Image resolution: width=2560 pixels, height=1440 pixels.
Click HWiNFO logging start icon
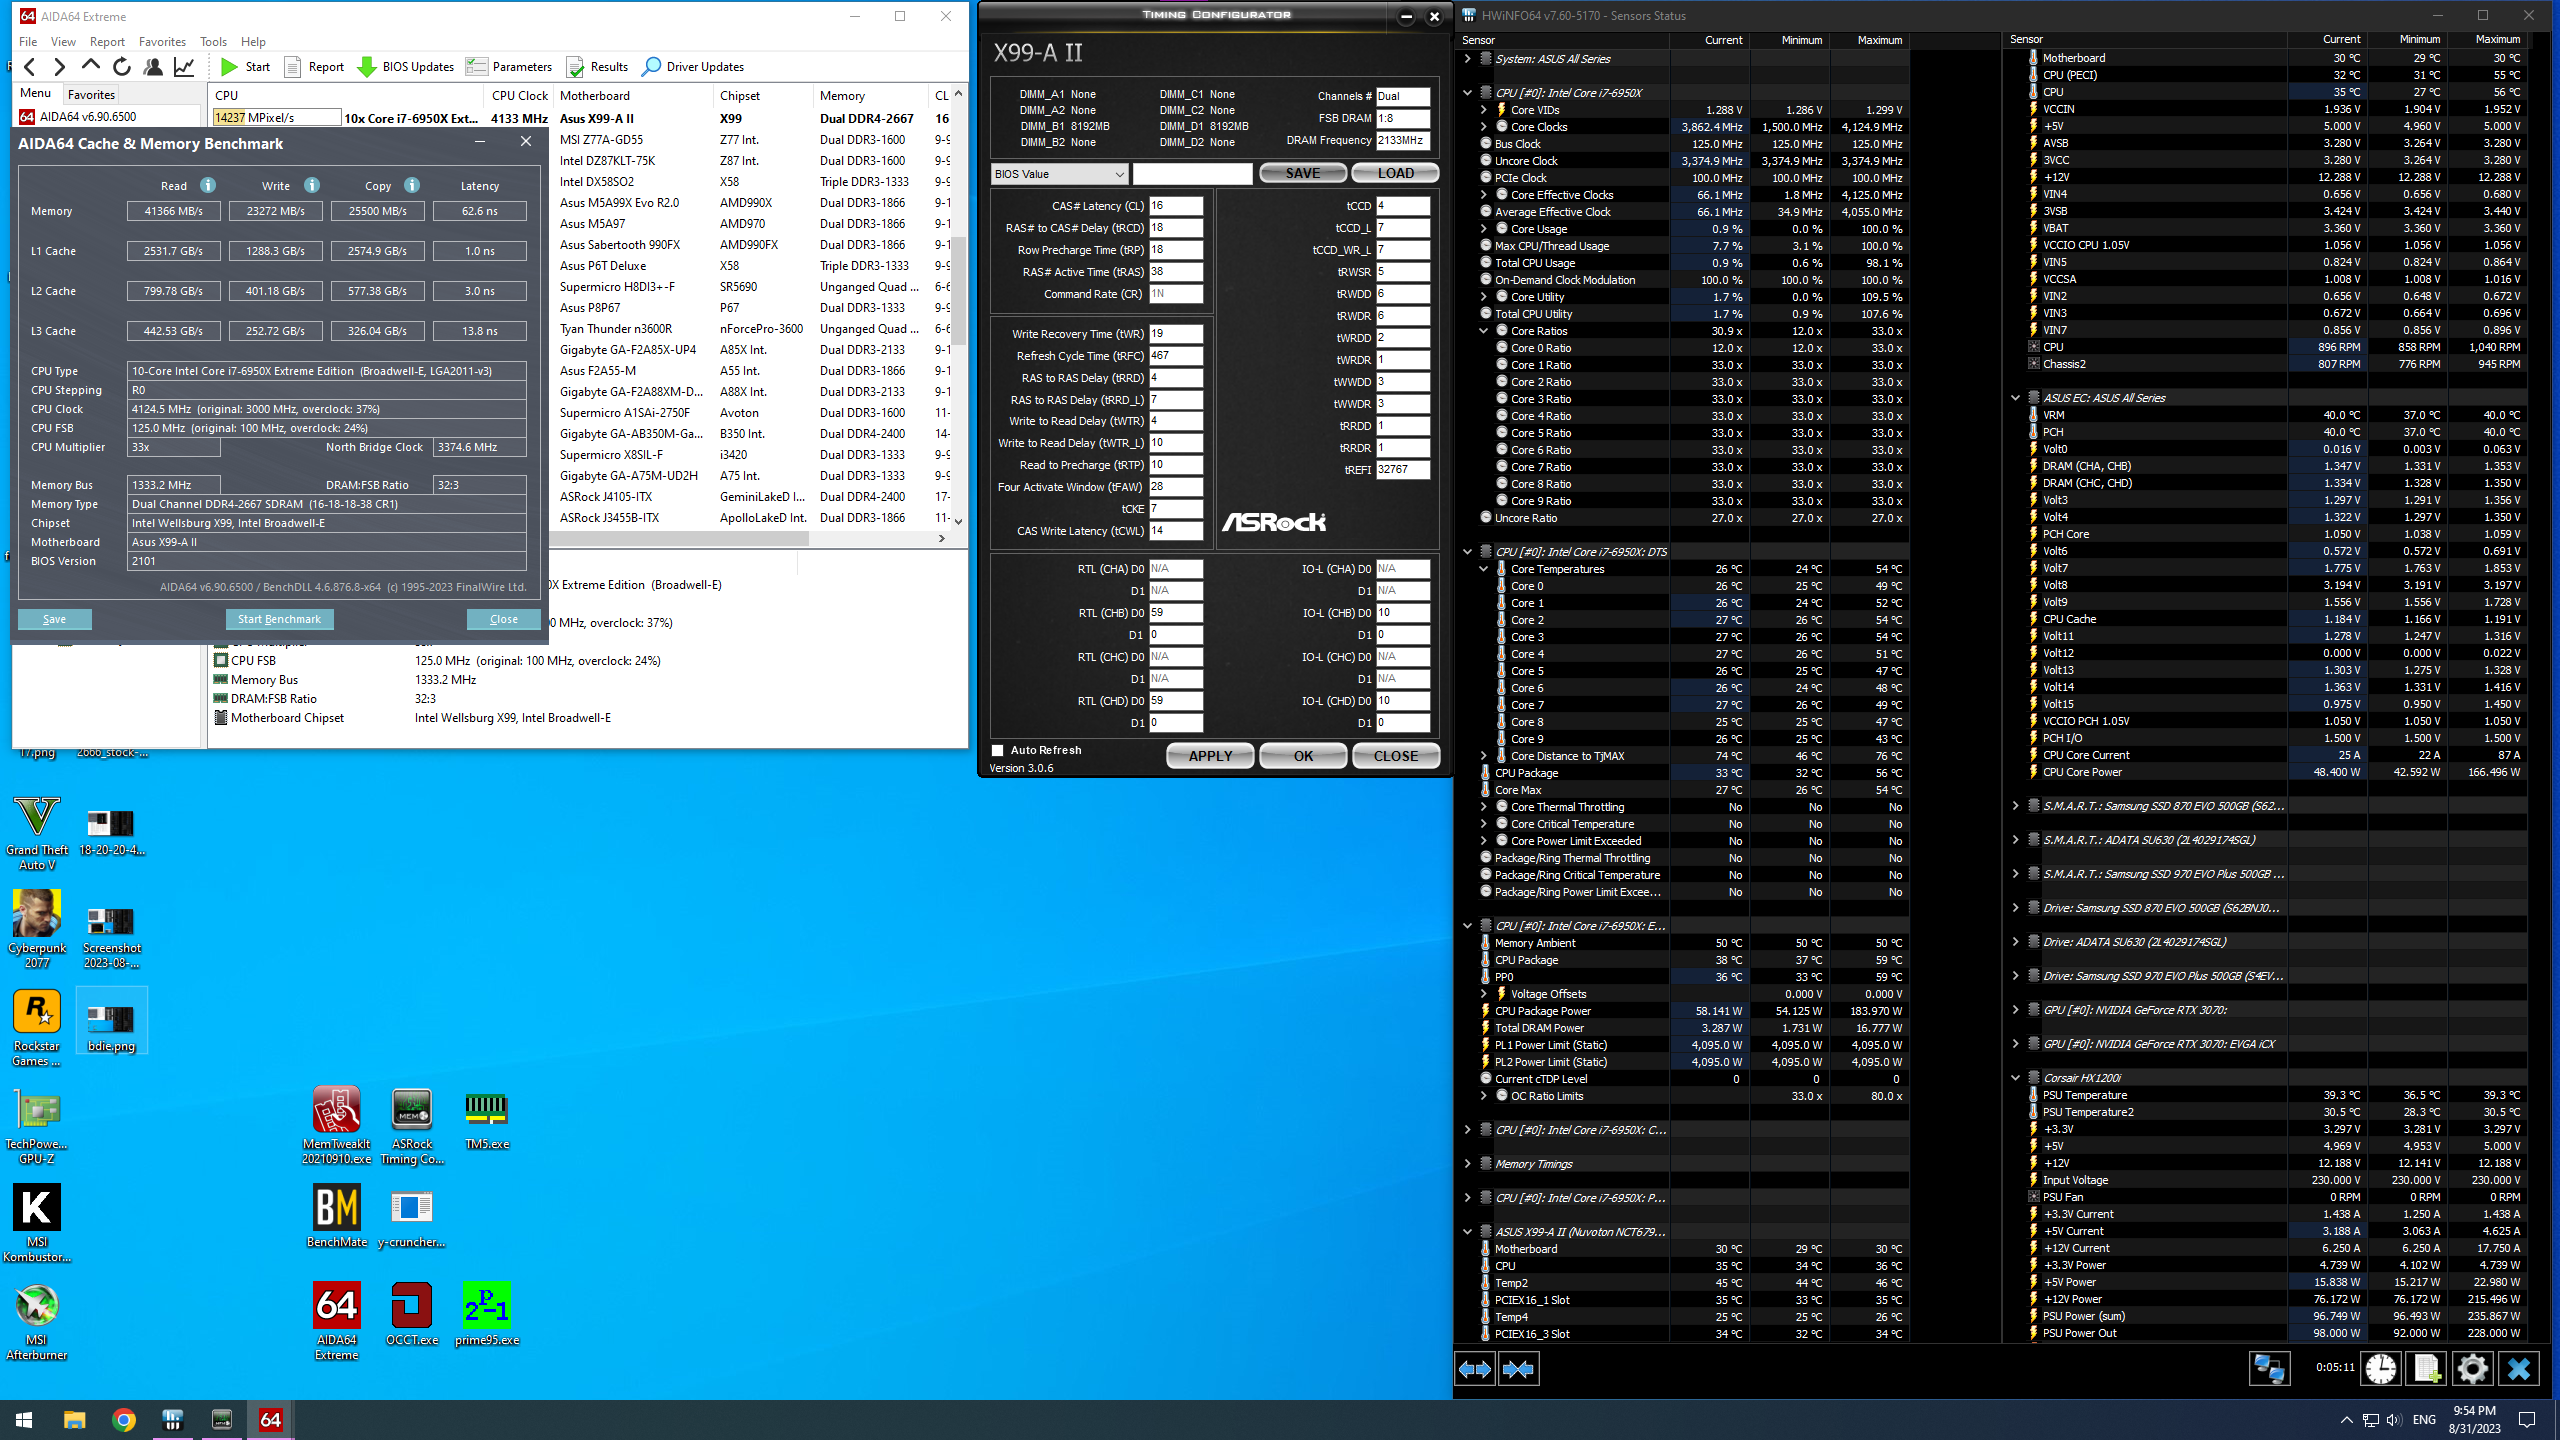click(2426, 1368)
